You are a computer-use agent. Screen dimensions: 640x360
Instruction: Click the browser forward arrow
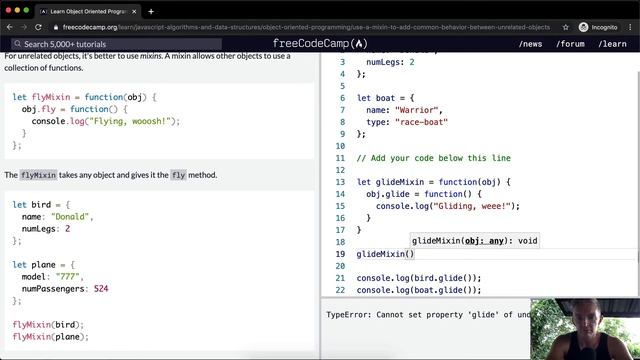coord(24,27)
